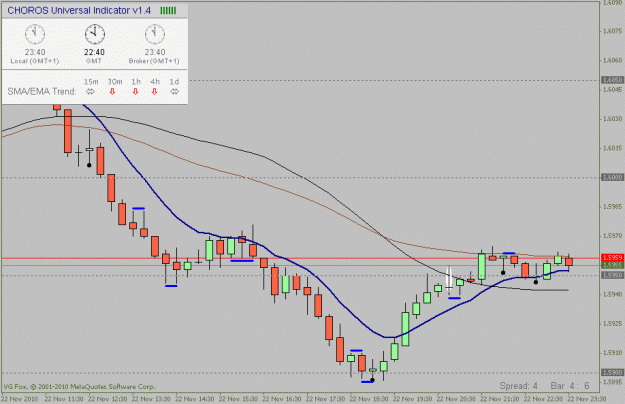Click the 22 Nov 19:30 time axis label
Viewport: 625px width, 404px height.
tap(413, 399)
